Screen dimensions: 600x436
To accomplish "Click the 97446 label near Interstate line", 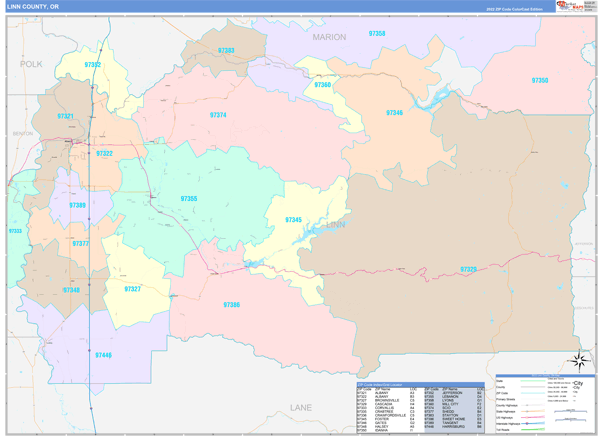I will pos(103,355).
